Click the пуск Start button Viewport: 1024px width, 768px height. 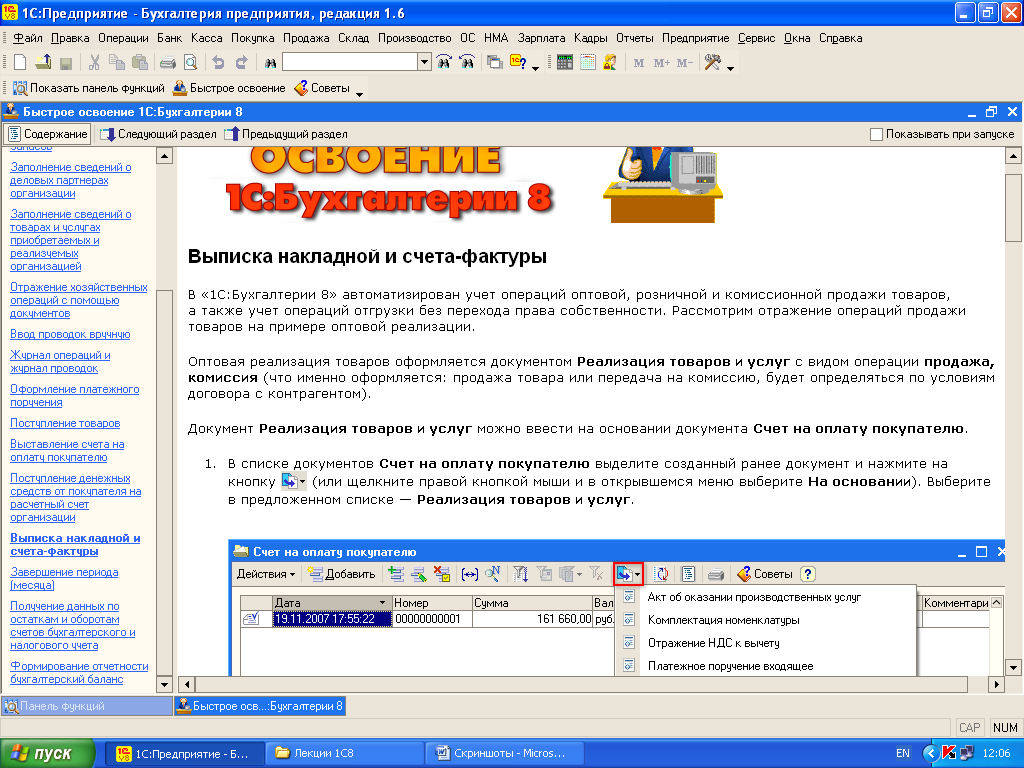coord(47,754)
